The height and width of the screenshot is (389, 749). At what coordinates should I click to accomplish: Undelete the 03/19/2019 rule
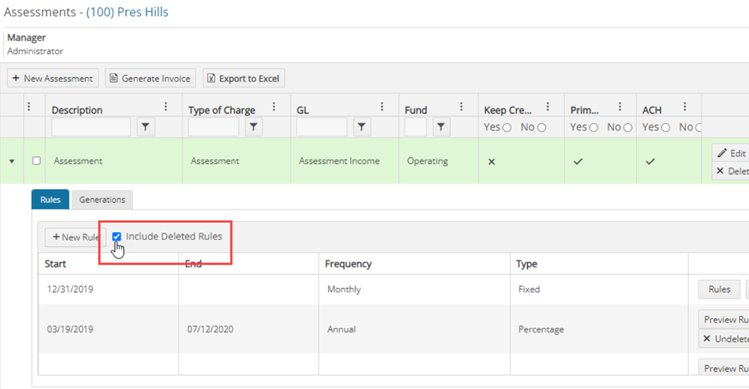[724, 339]
